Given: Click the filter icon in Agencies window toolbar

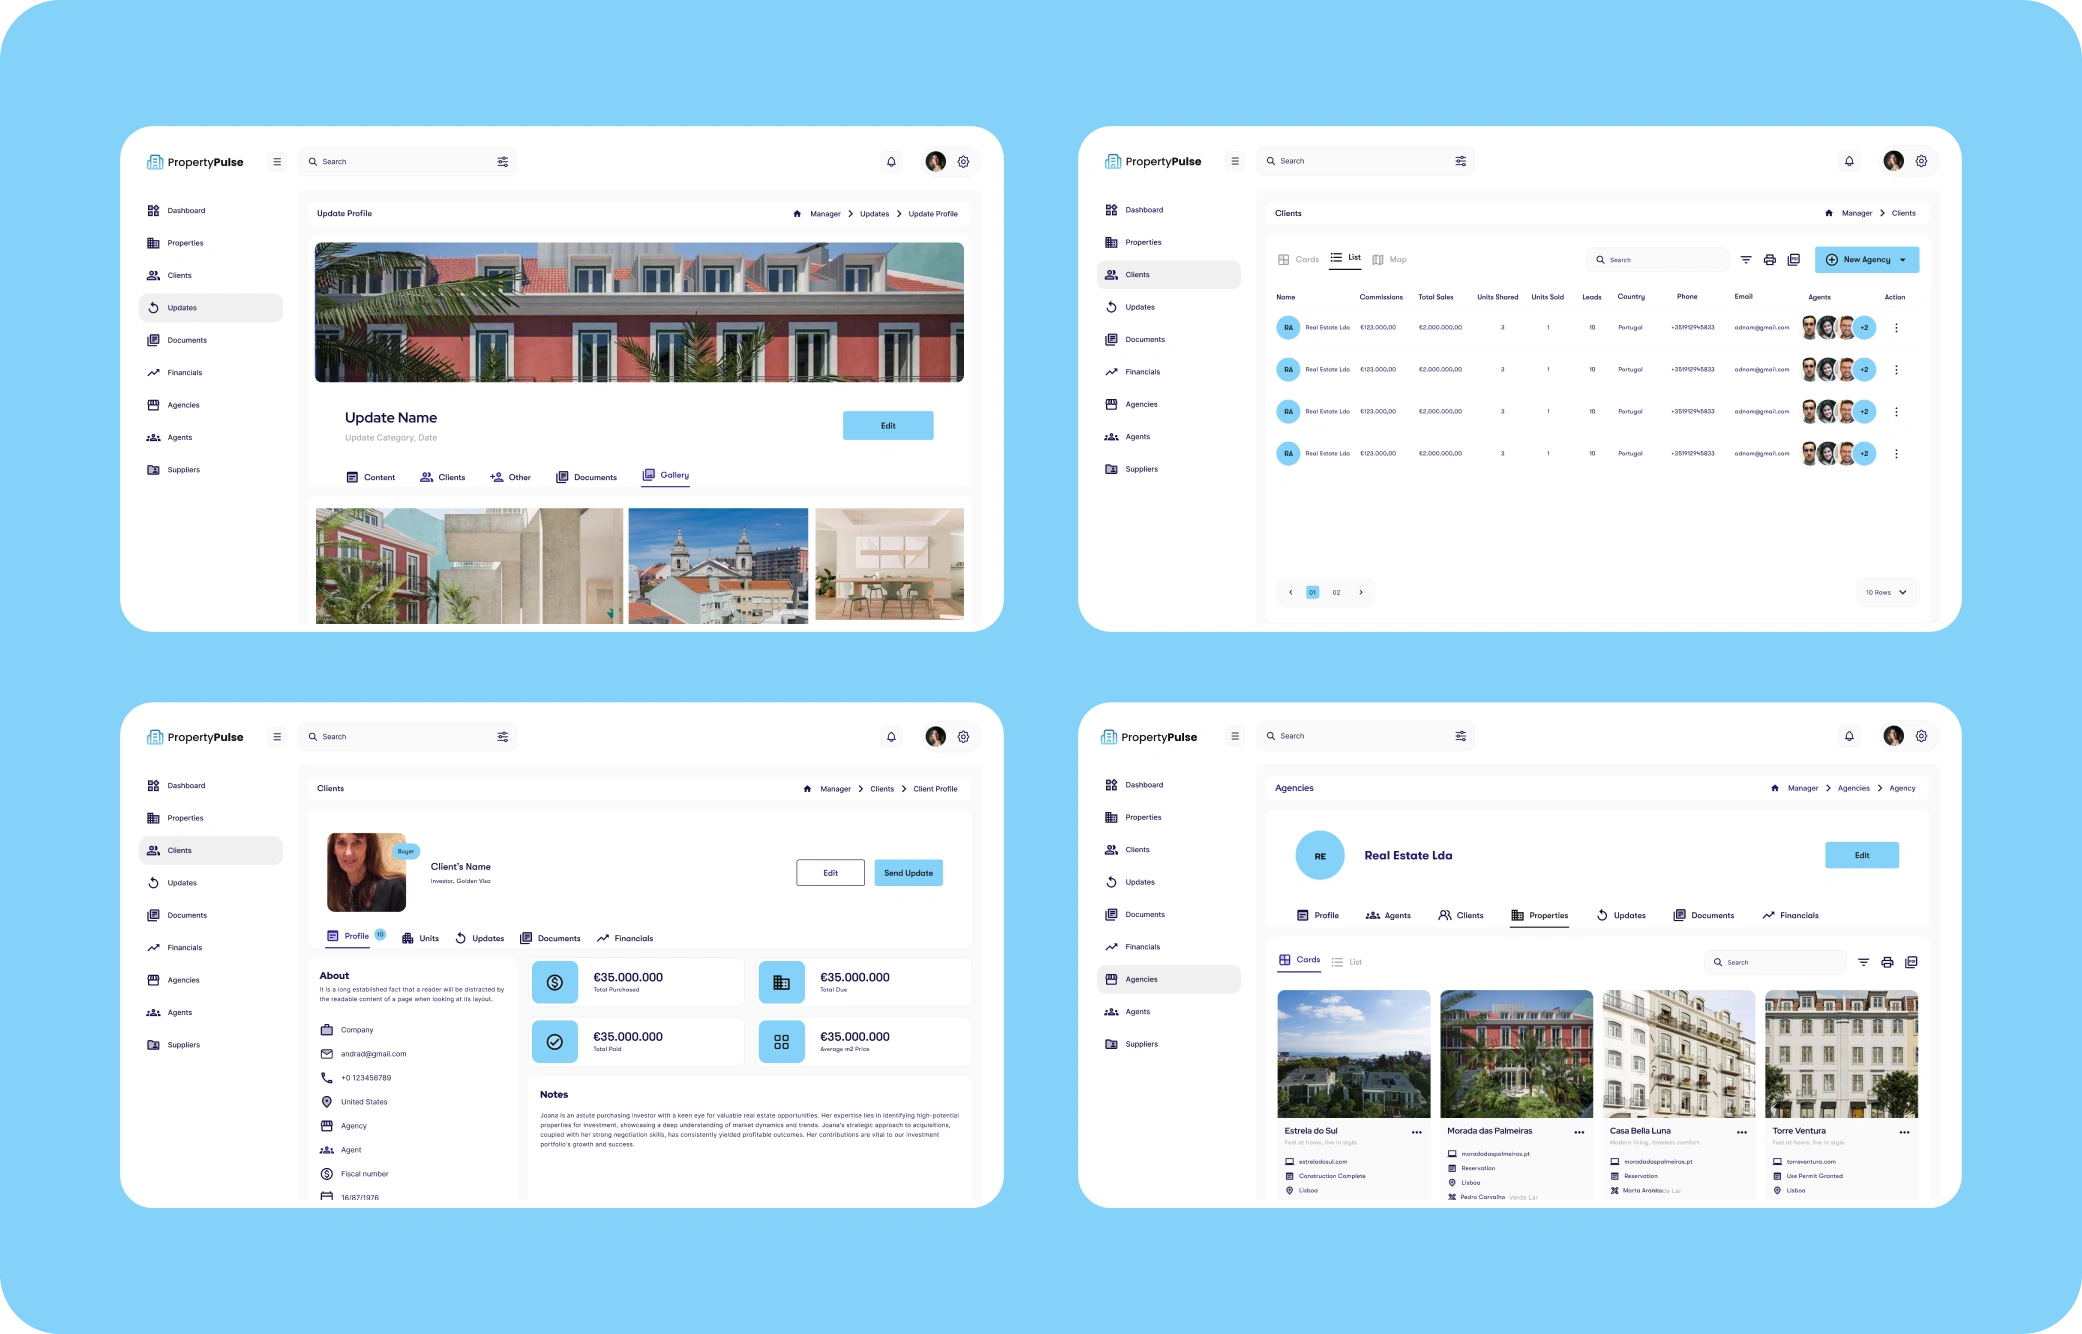Looking at the screenshot, I should (x=1863, y=962).
